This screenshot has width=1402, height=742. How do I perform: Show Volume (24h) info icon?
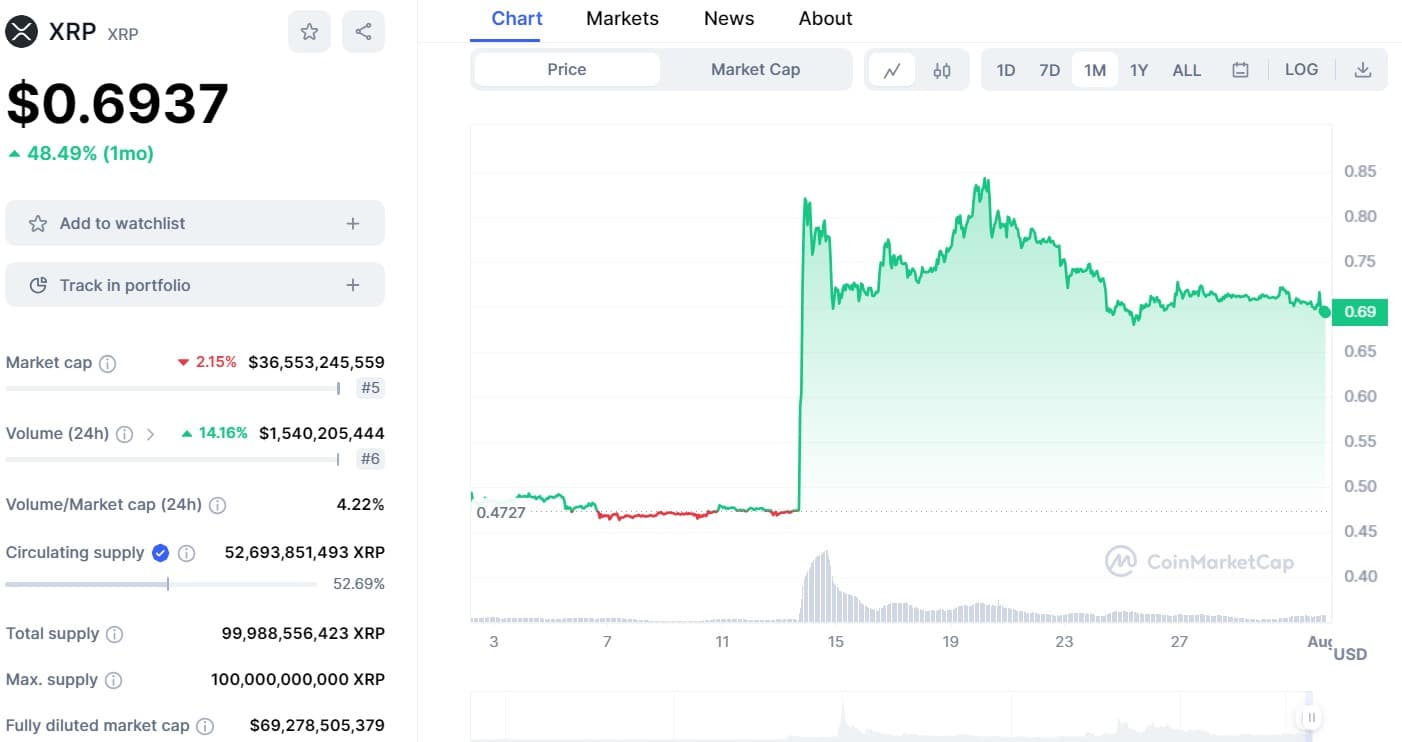[x=124, y=434]
